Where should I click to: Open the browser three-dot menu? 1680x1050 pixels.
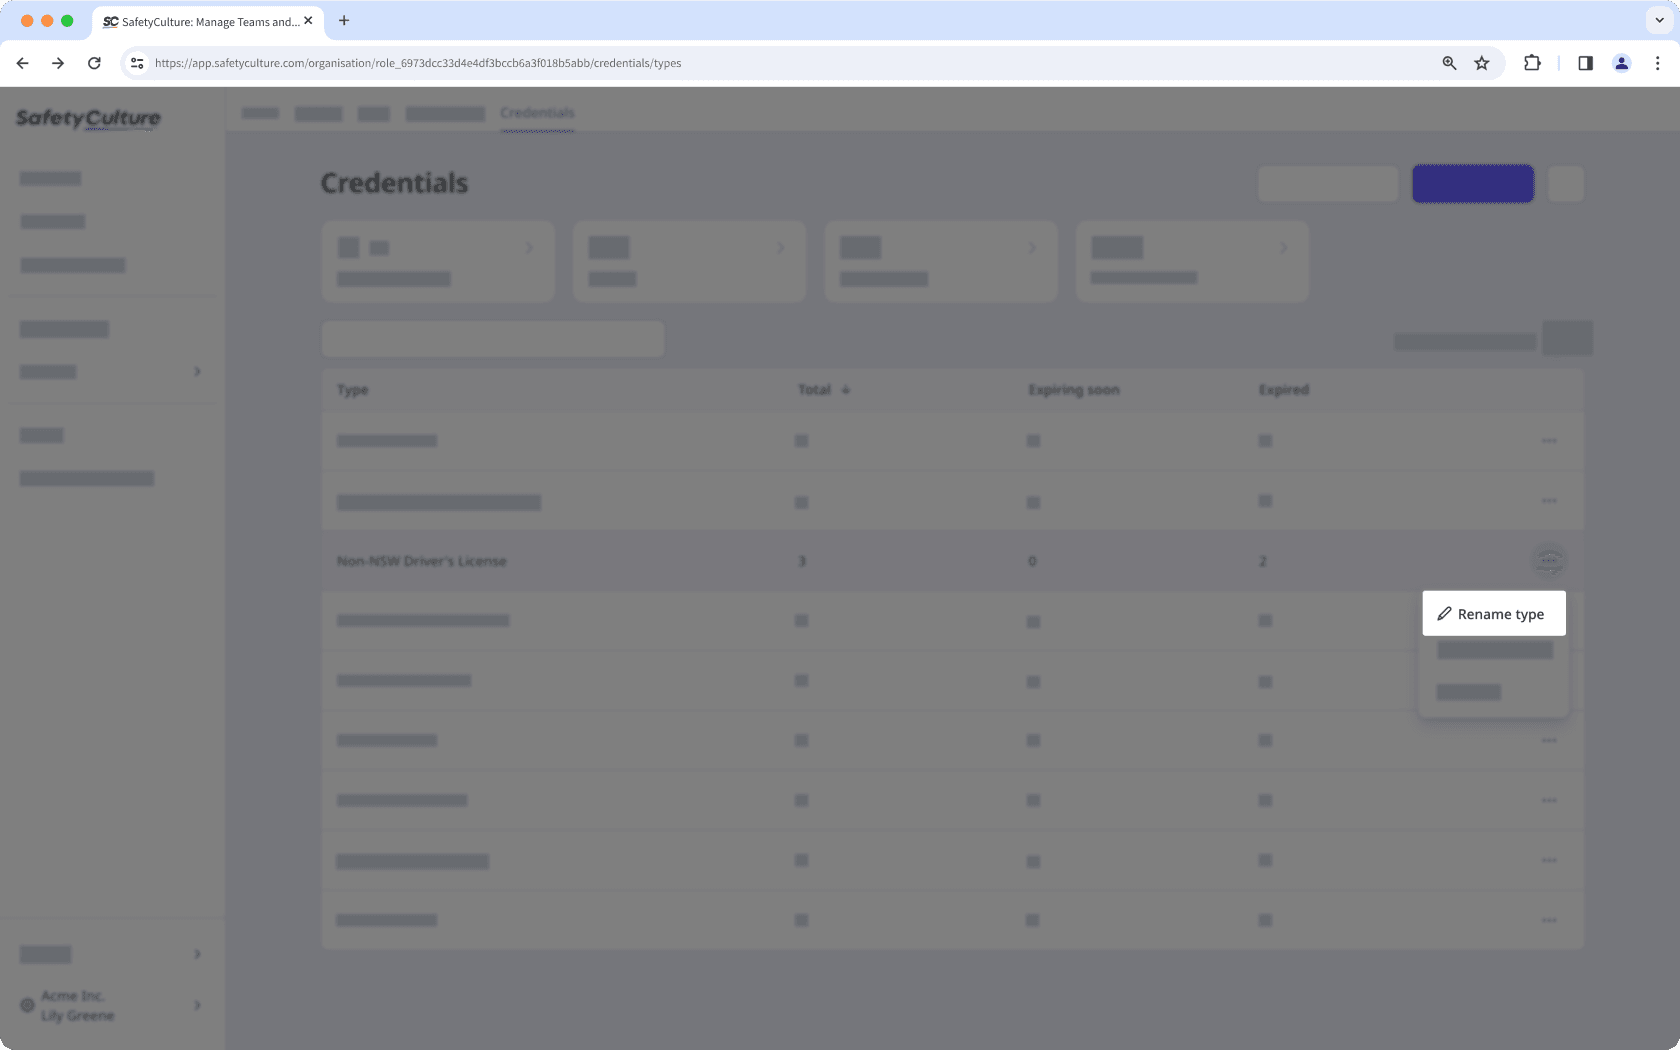click(1656, 62)
